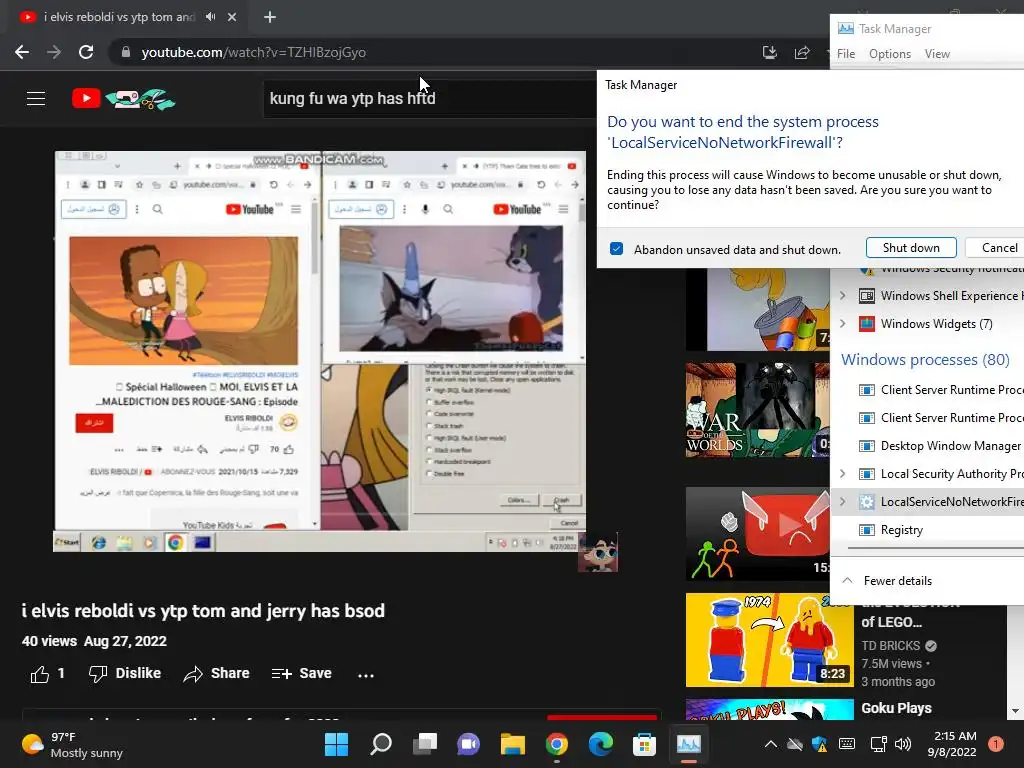Open Microsoft Edge from taskbar
Image resolution: width=1024 pixels, height=768 pixels.
(x=600, y=744)
